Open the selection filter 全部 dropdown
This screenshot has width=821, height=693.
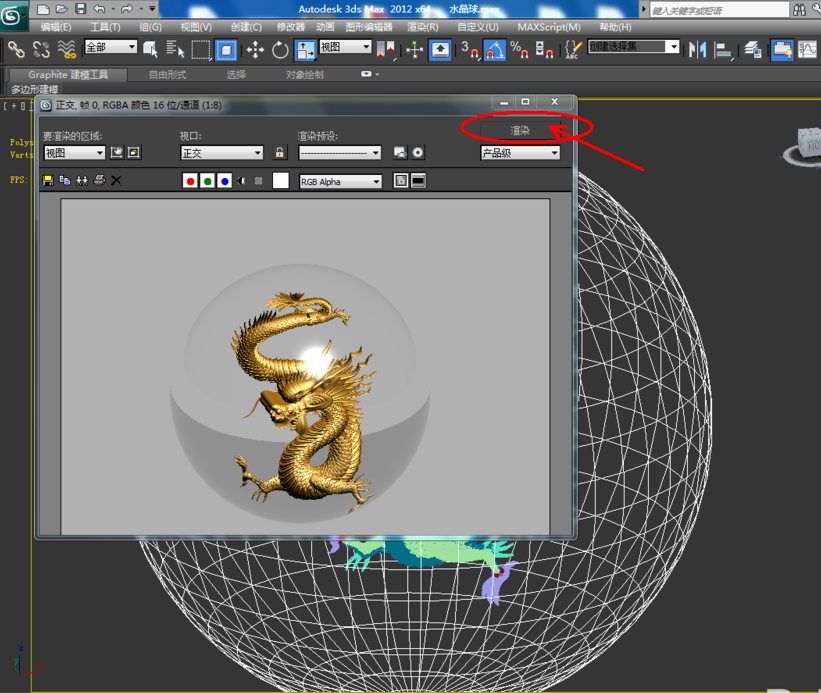pyautogui.click(x=111, y=47)
